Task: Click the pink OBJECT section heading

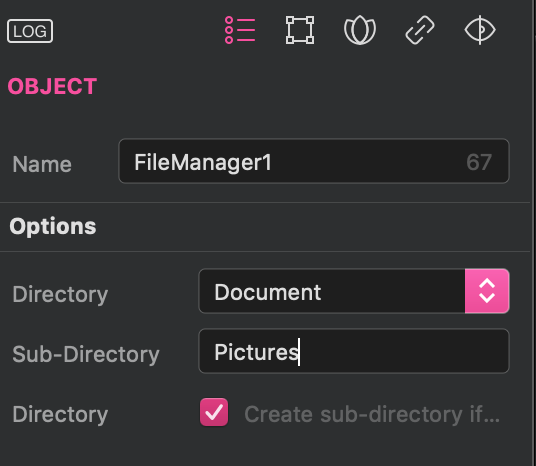Action: click(52, 86)
